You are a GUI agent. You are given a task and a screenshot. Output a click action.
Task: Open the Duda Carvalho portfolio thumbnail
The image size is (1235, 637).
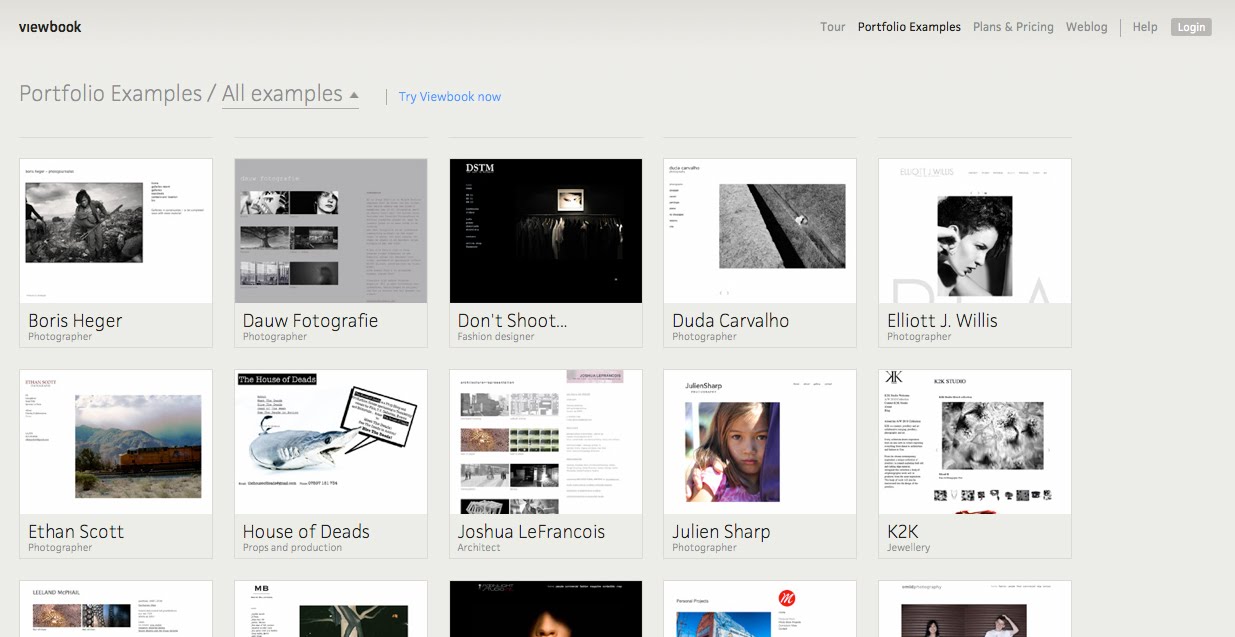click(760, 231)
